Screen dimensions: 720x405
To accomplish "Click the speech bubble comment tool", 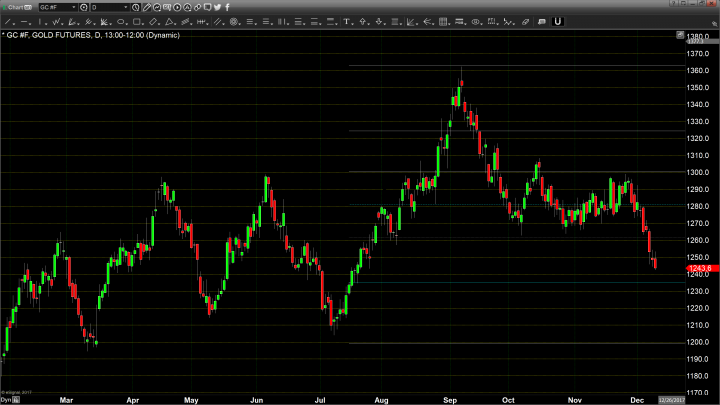I will (x=542, y=22).
